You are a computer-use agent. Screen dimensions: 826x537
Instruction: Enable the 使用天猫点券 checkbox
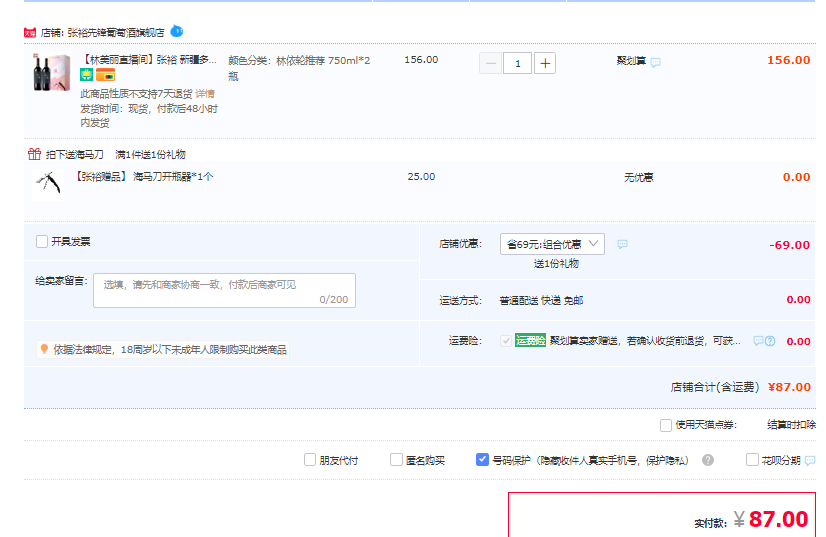[666, 425]
